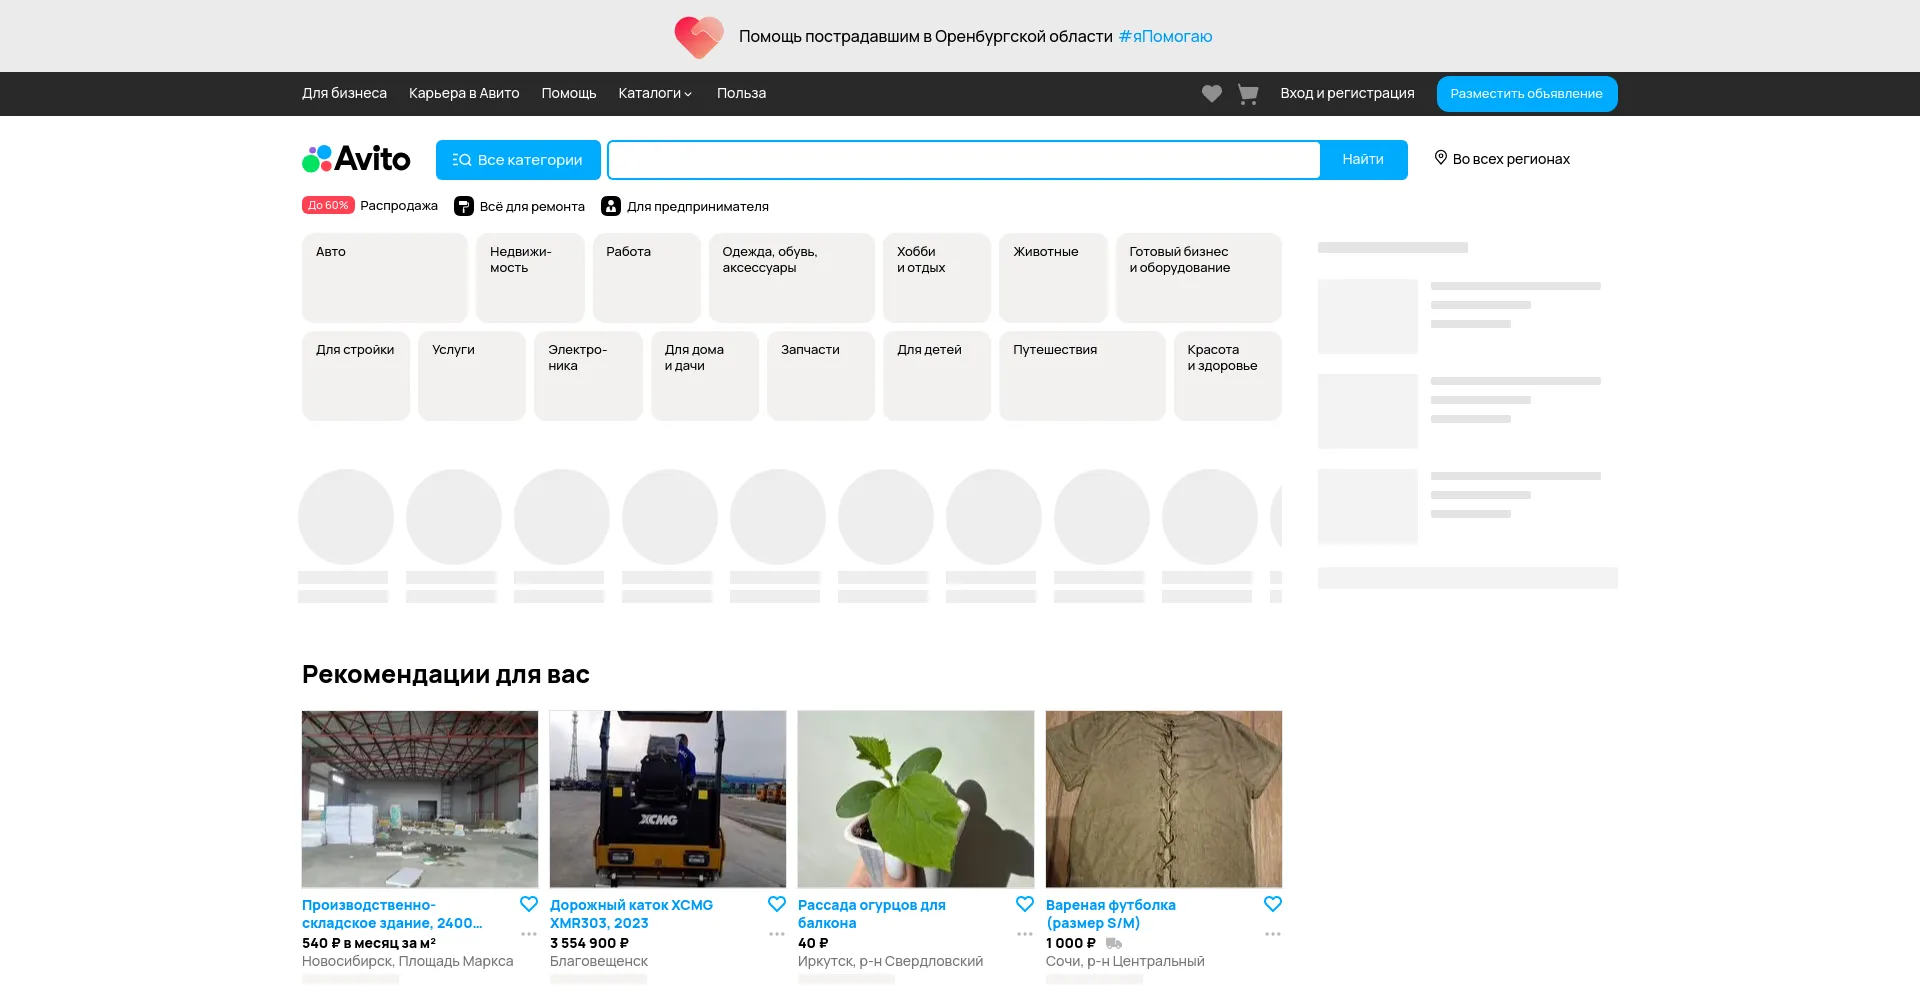Open warehouse building photo thumbnail

[420, 799]
